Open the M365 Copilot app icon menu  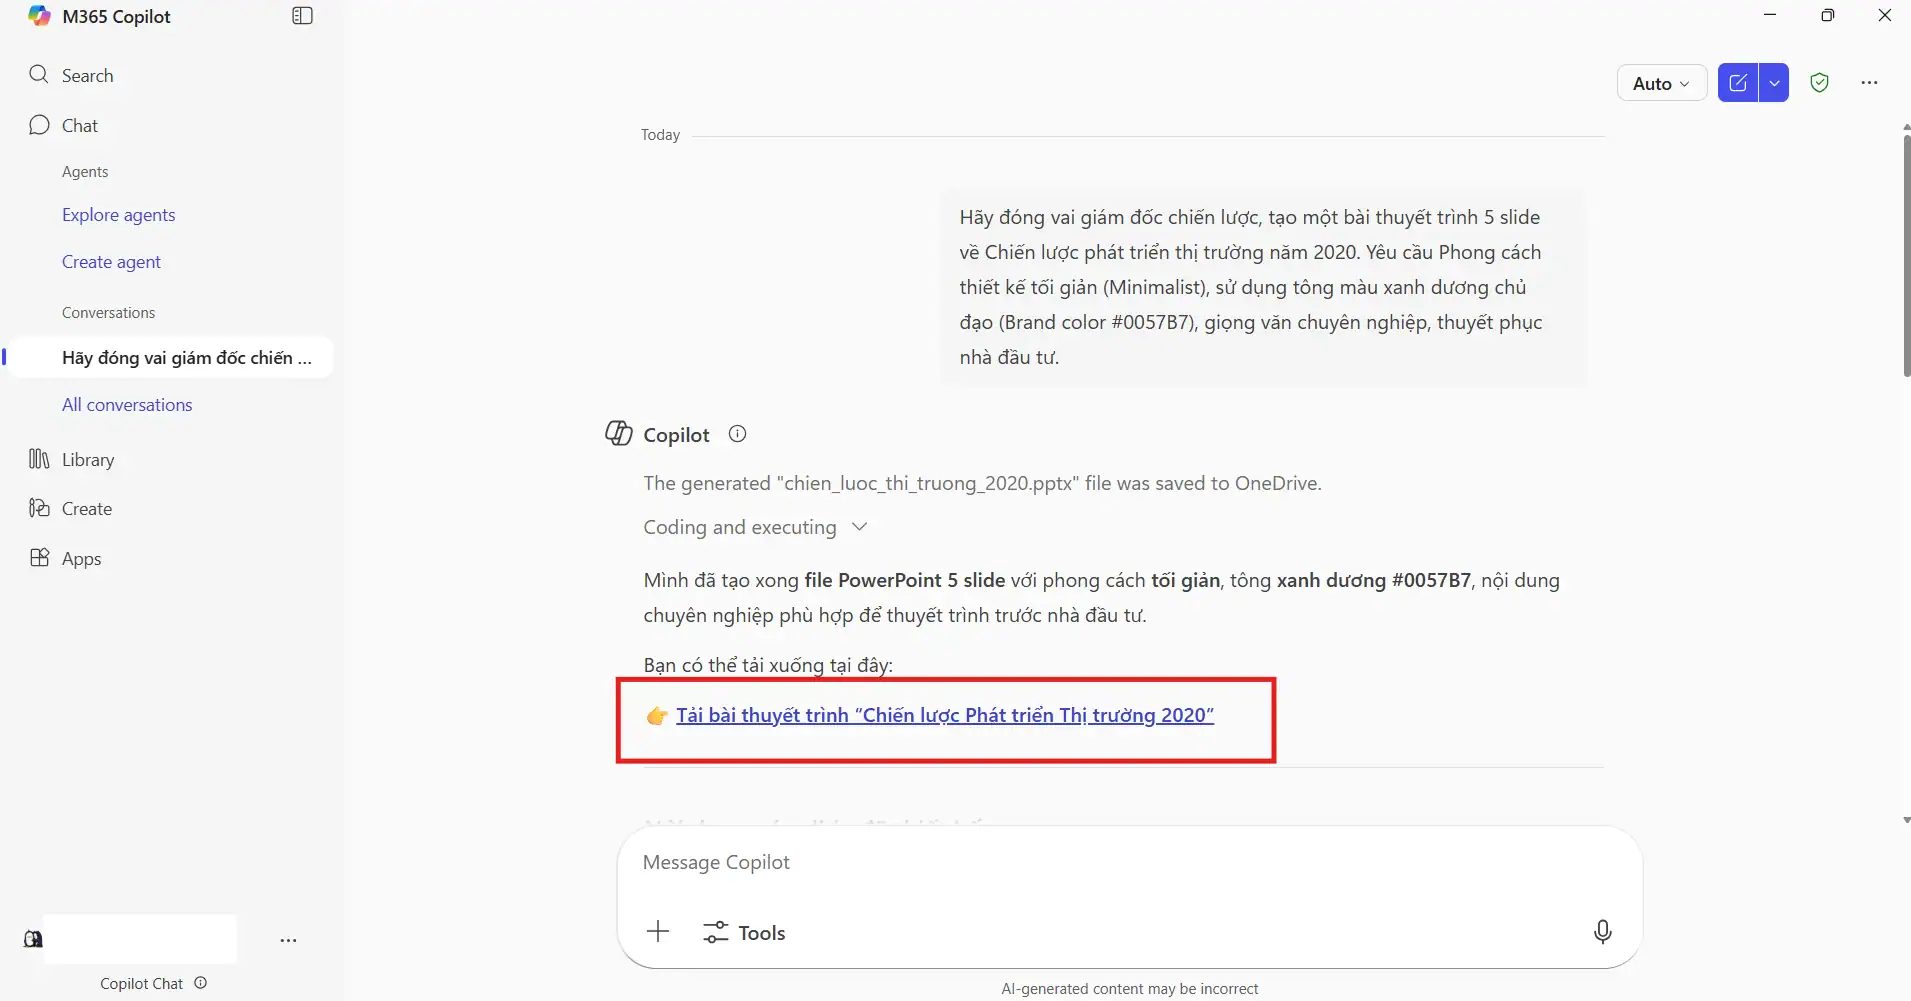pos(38,16)
